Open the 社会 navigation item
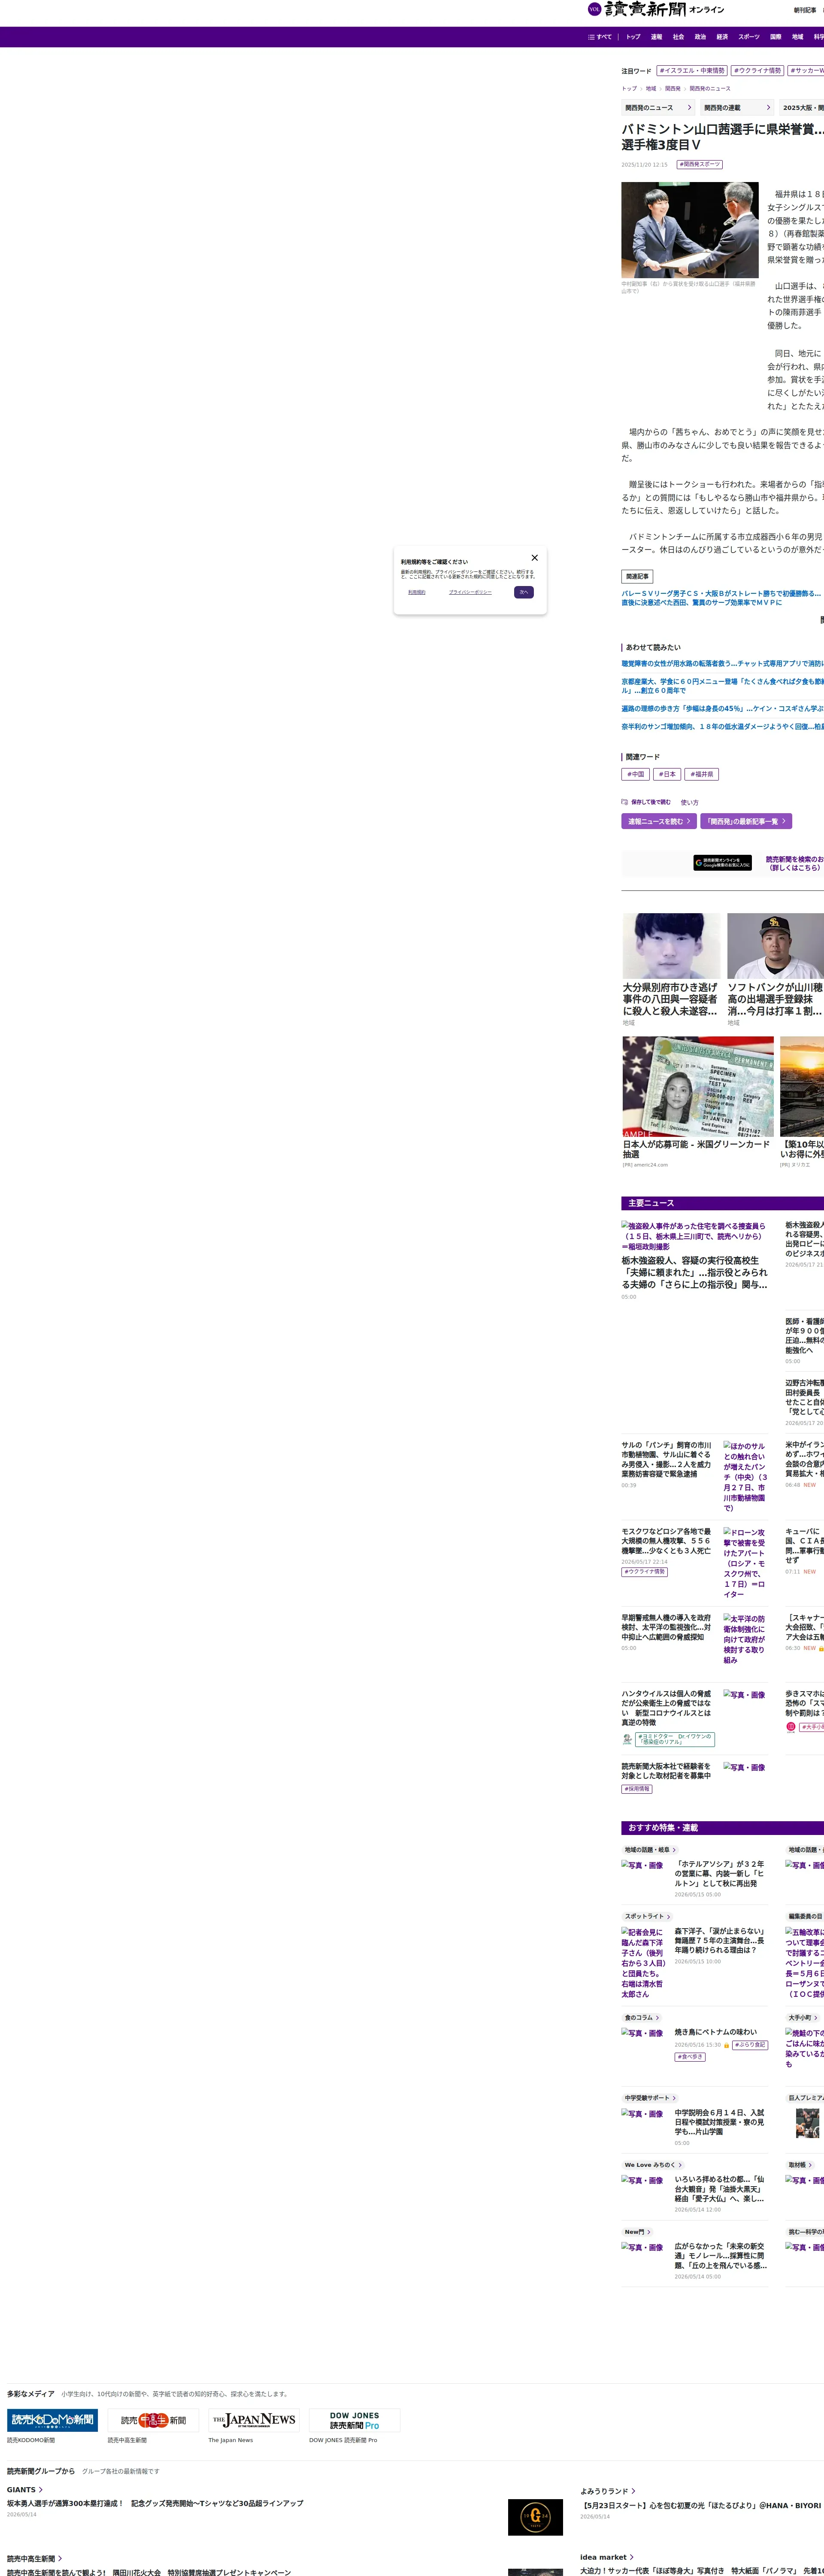Screen dimensions: 824x2576 coord(678,37)
